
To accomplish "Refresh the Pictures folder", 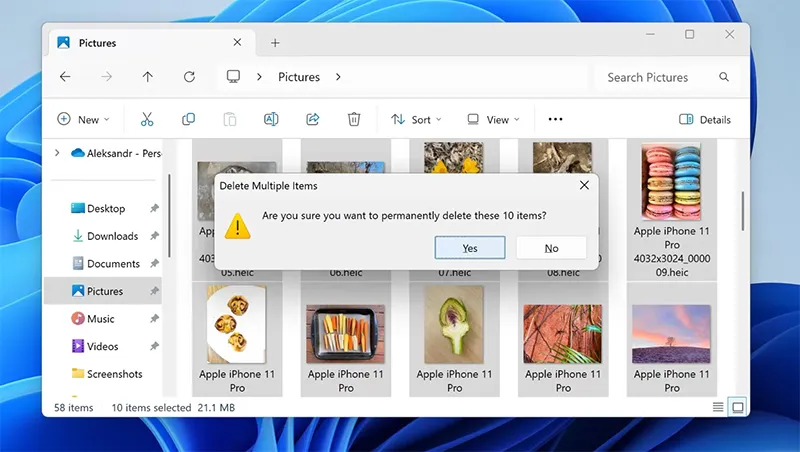I will click(189, 77).
